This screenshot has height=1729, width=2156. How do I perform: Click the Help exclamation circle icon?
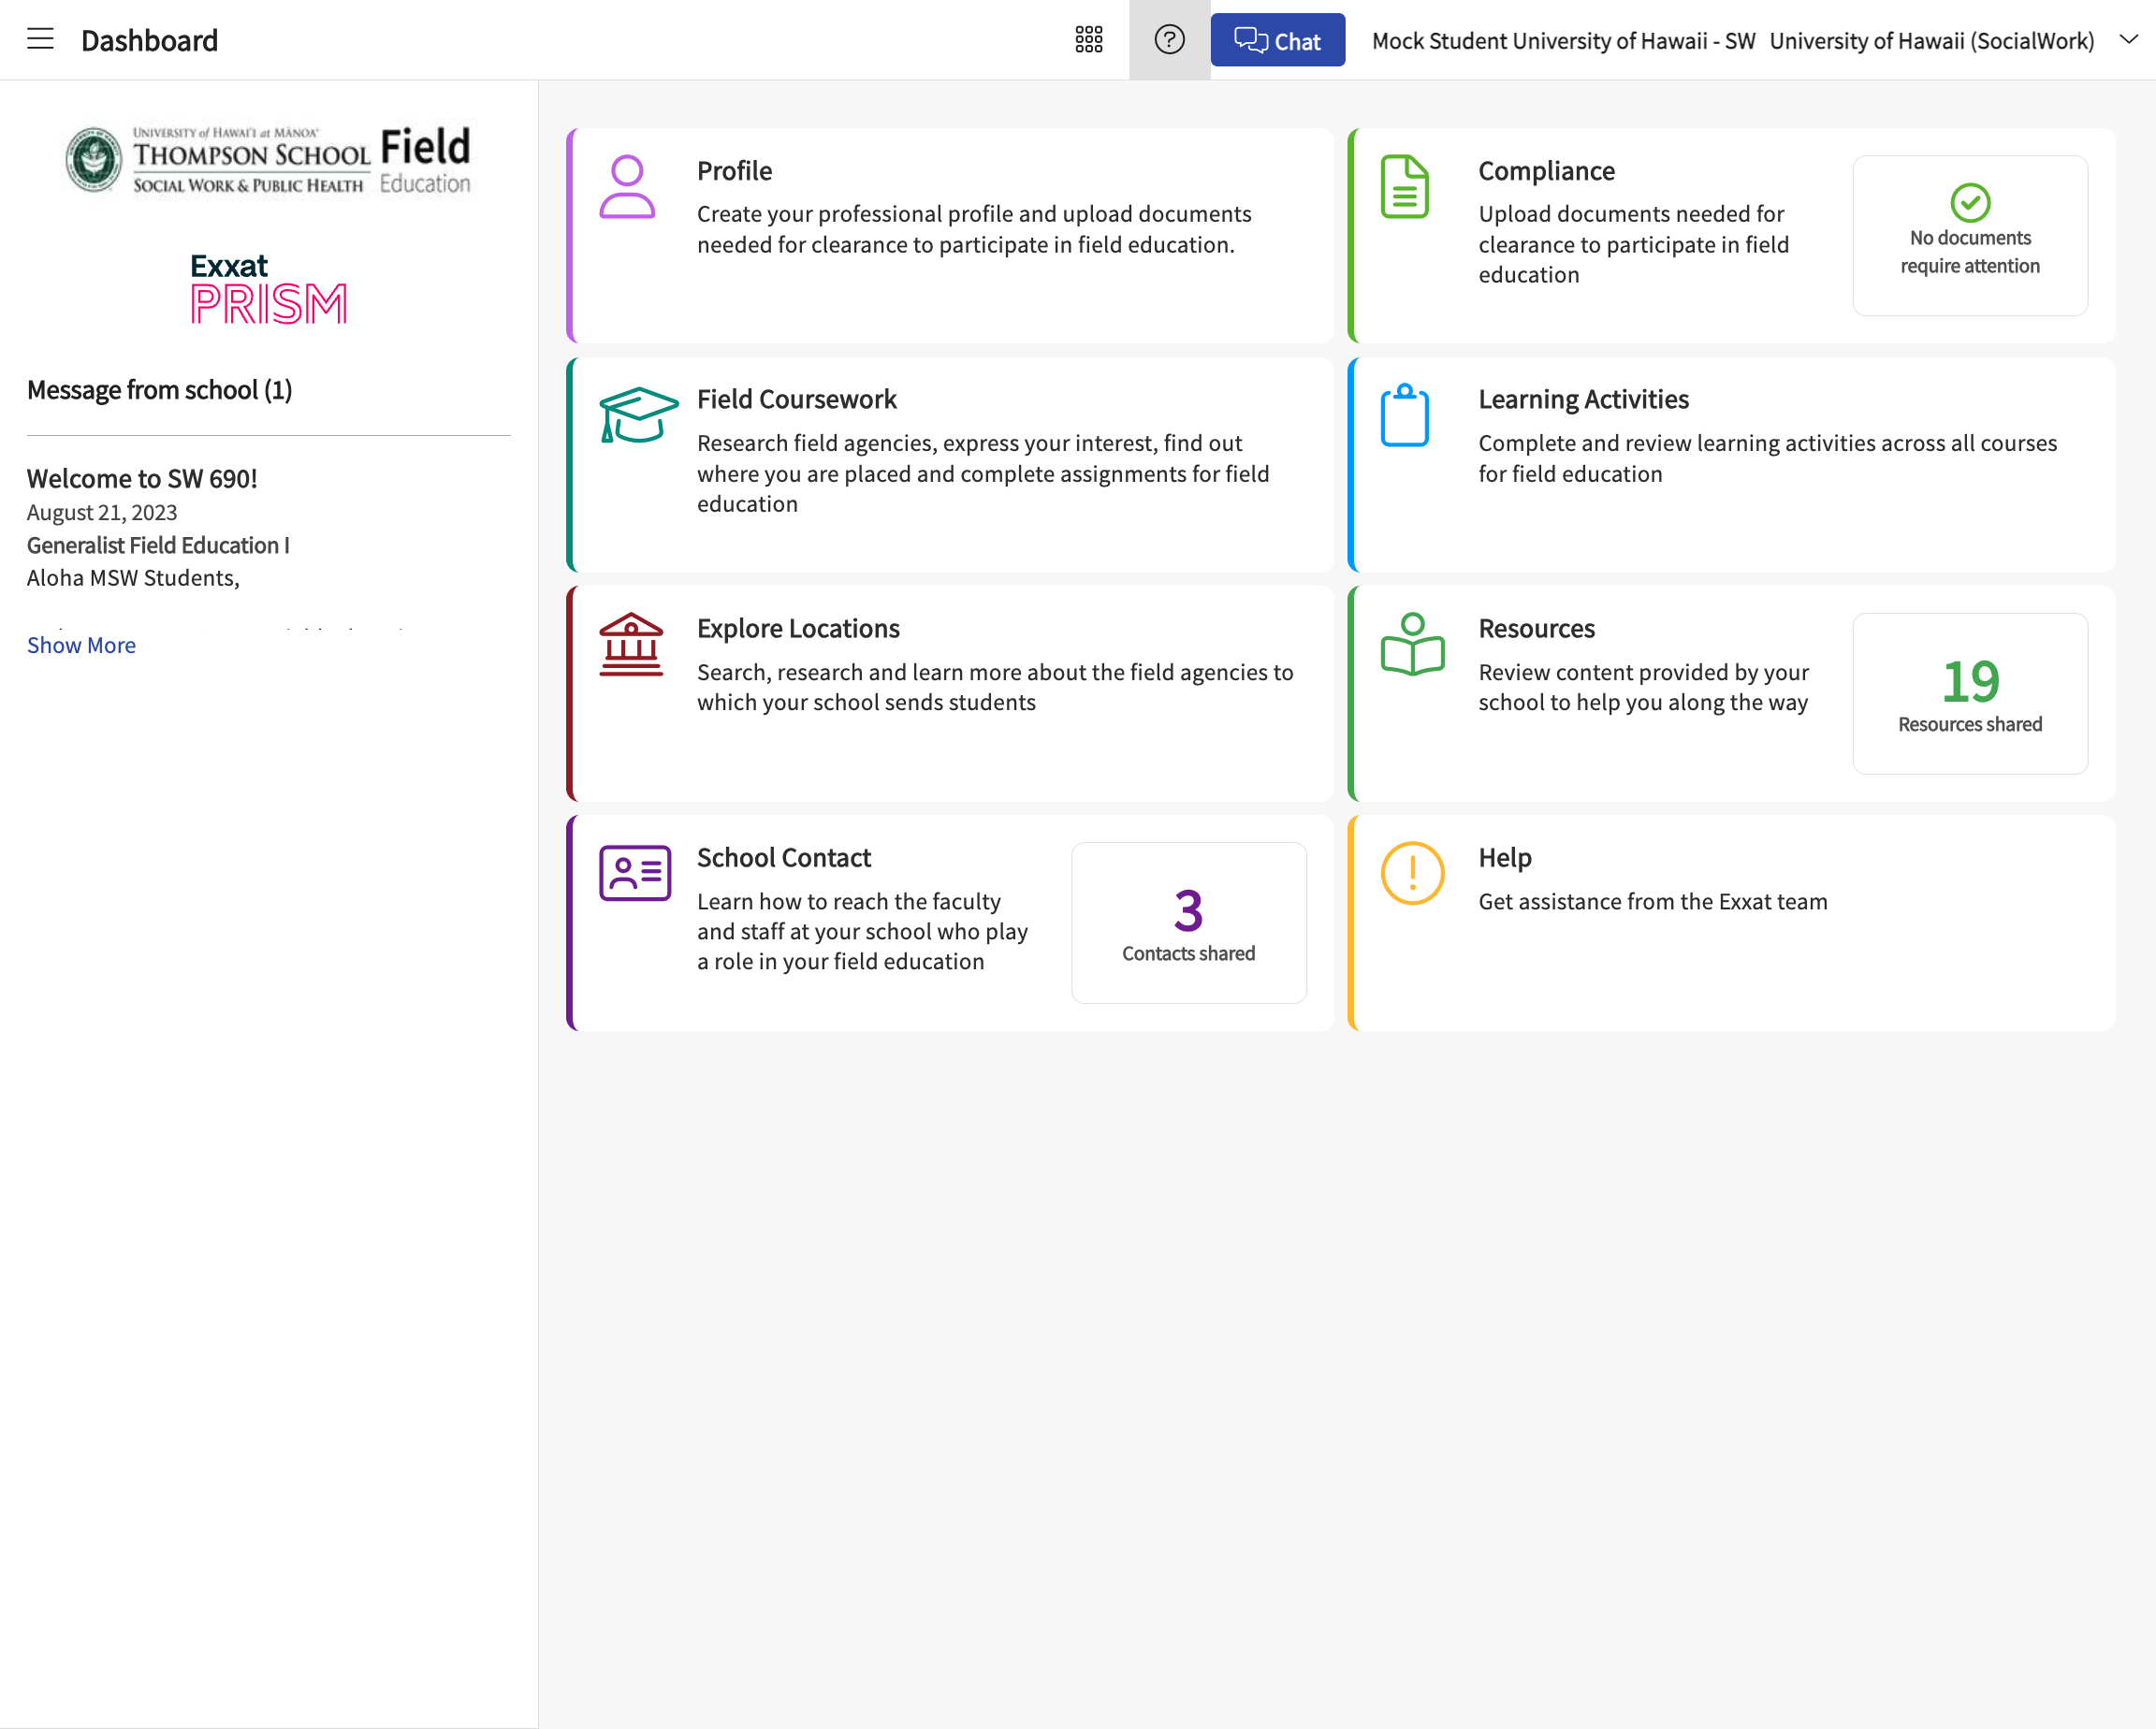(1412, 873)
